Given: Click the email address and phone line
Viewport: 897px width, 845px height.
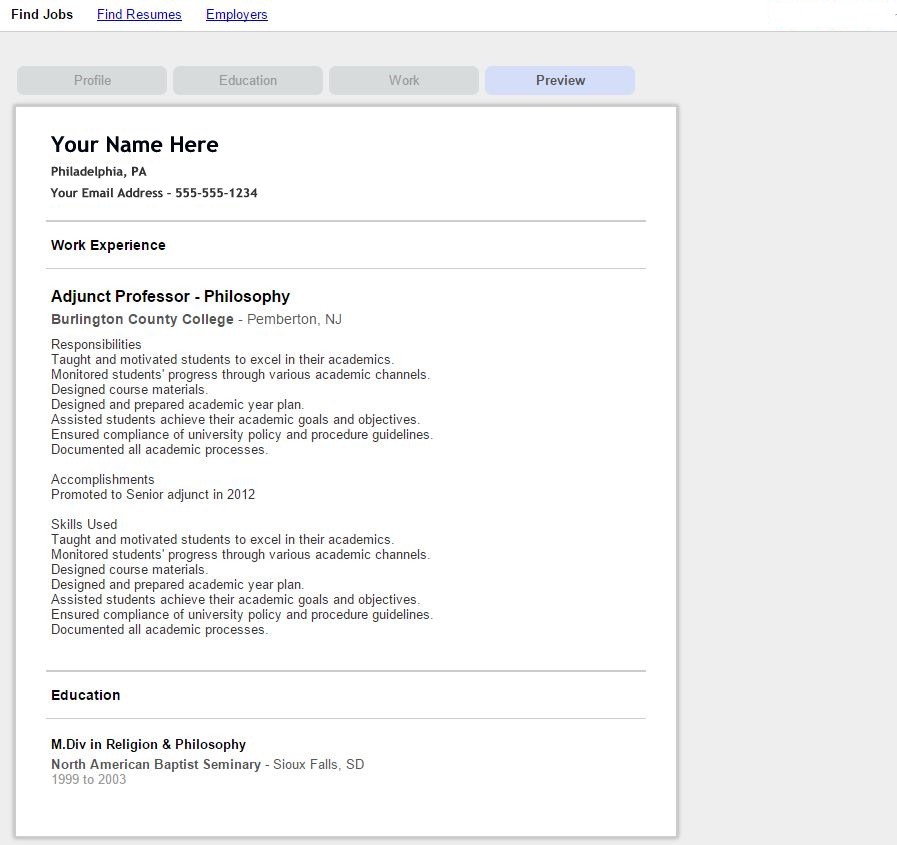Looking at the screenshot, I should (x=154, y=193).
